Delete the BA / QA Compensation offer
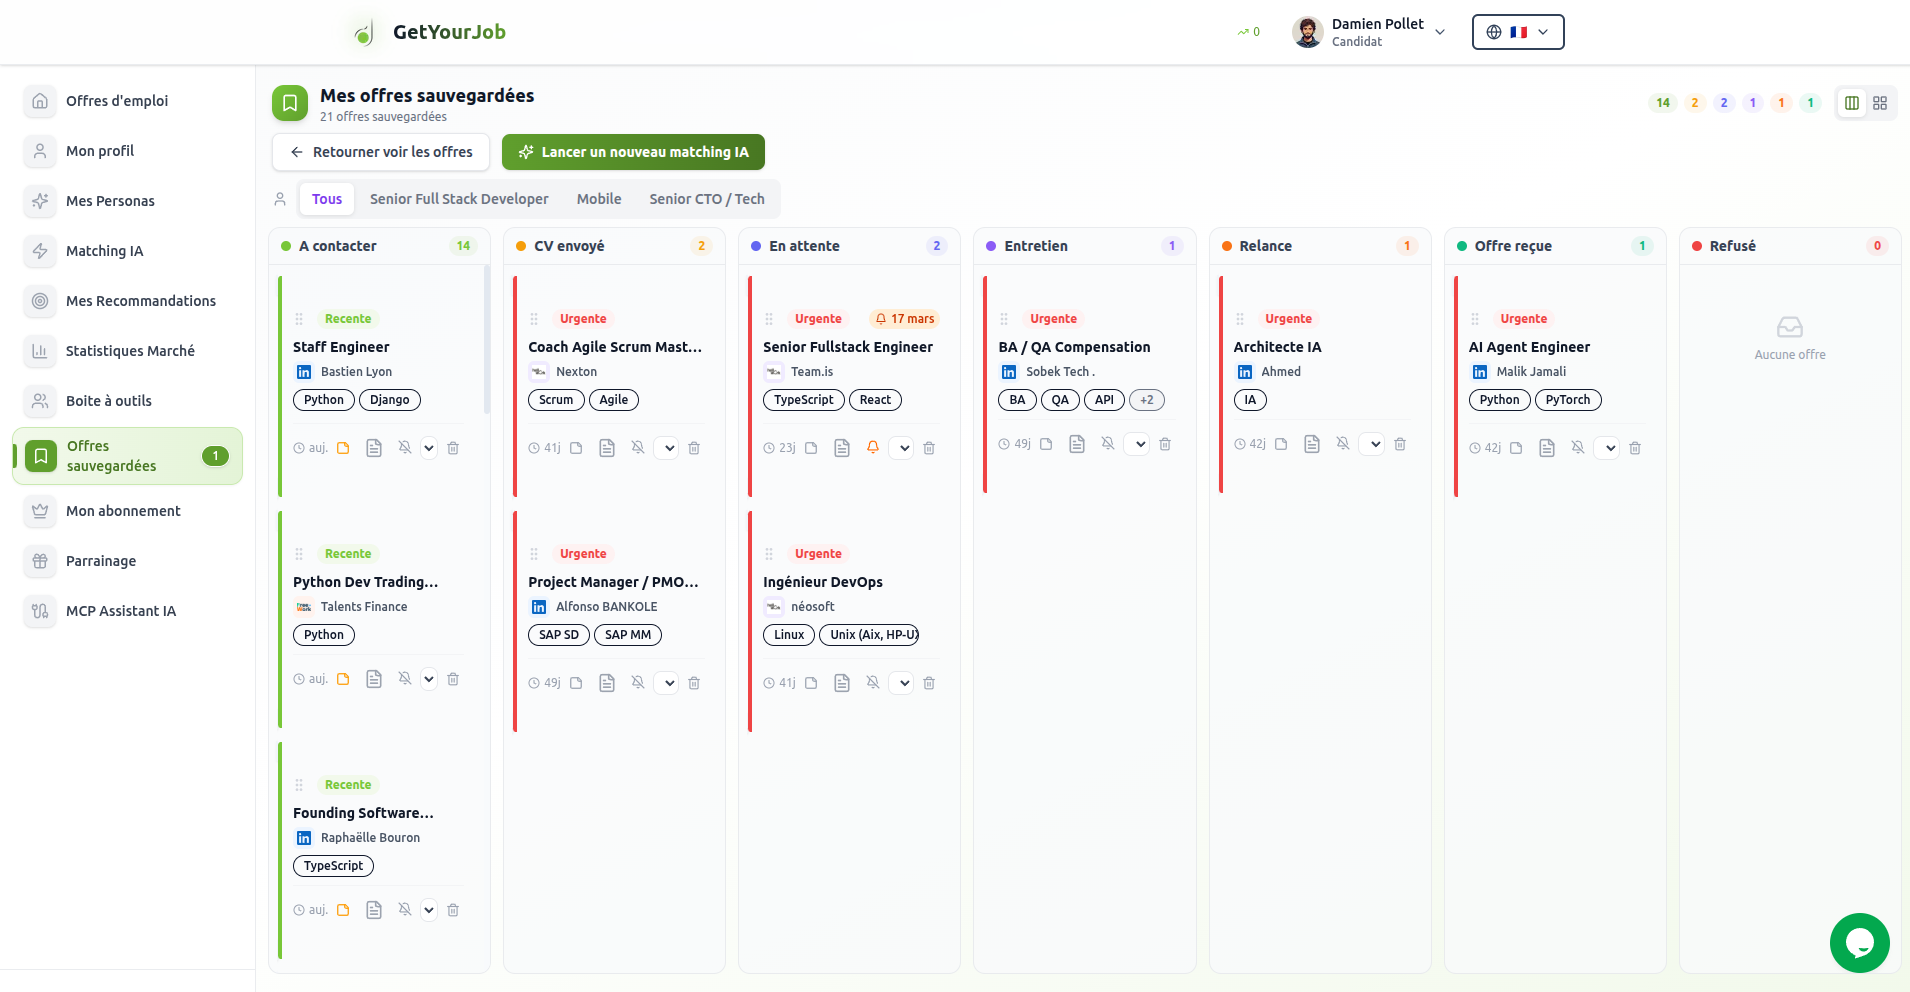Screen dimensions: 1910x992 pos(1165,444)
